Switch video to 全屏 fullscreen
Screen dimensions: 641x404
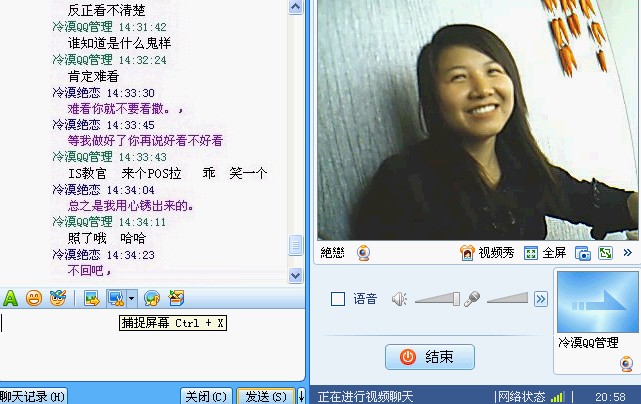point(545,253)
